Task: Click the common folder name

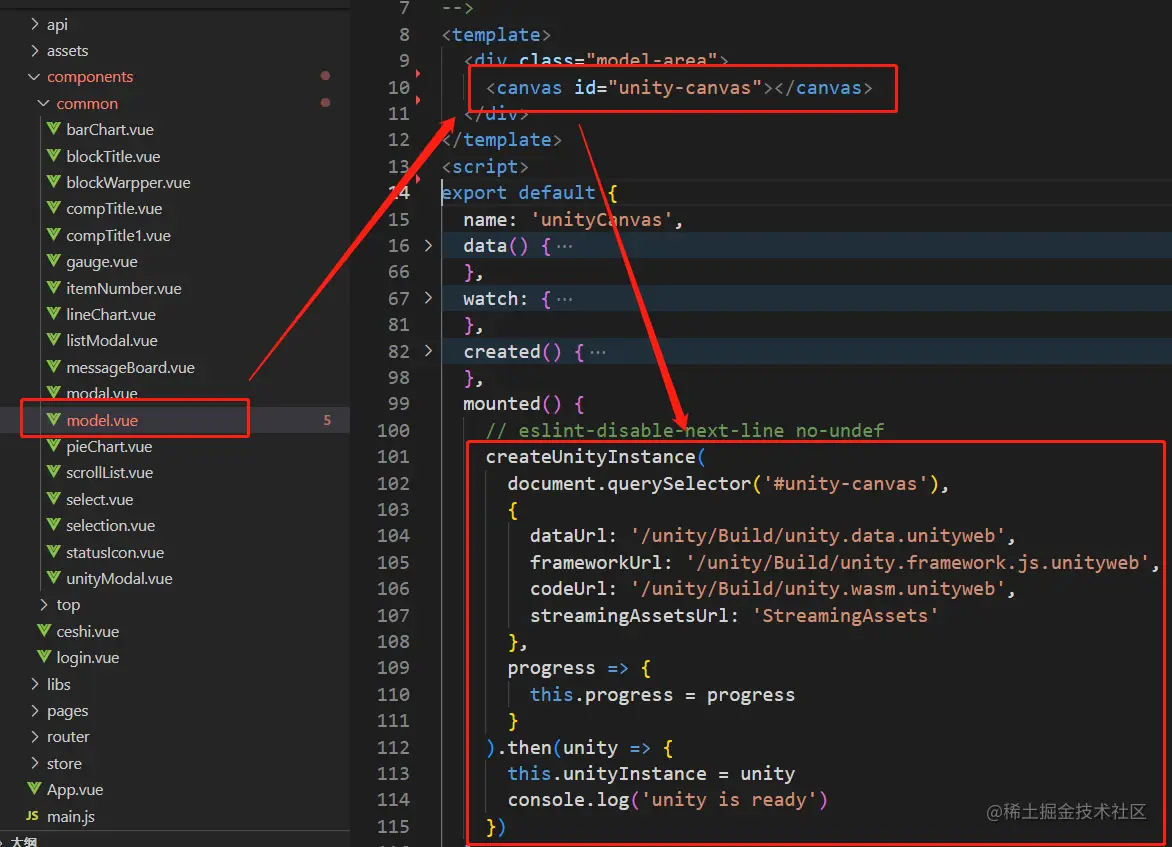Action: (x=87, y=104)
